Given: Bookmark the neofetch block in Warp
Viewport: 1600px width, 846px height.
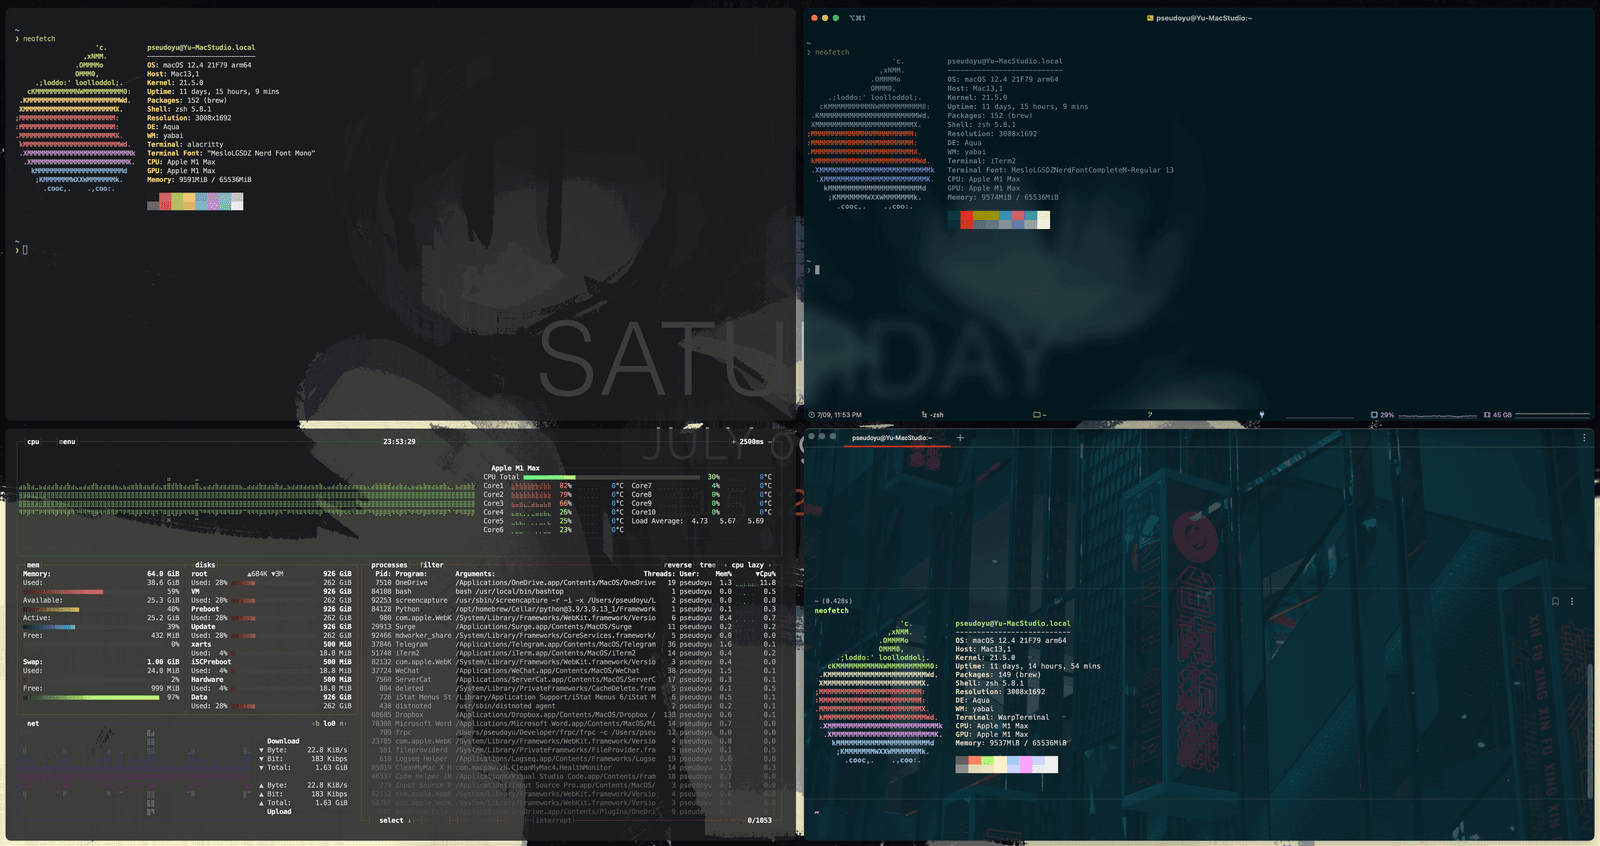Looking at the screenshot, I should (x=1555, y=601).
